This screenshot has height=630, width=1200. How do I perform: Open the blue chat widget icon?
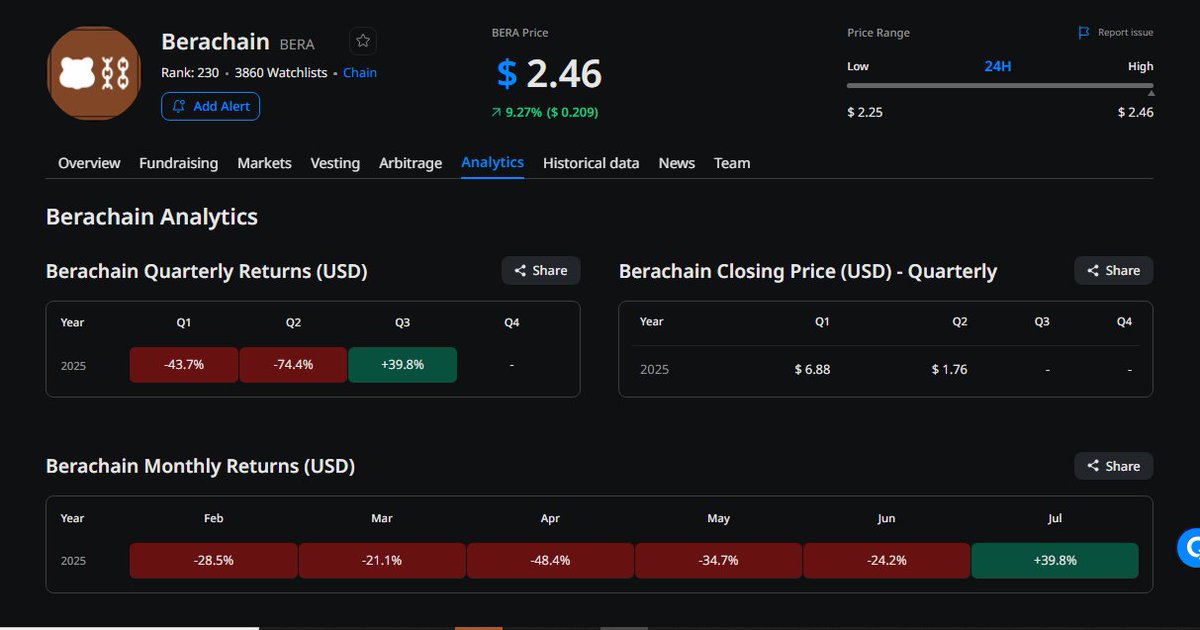[1190, 547]
